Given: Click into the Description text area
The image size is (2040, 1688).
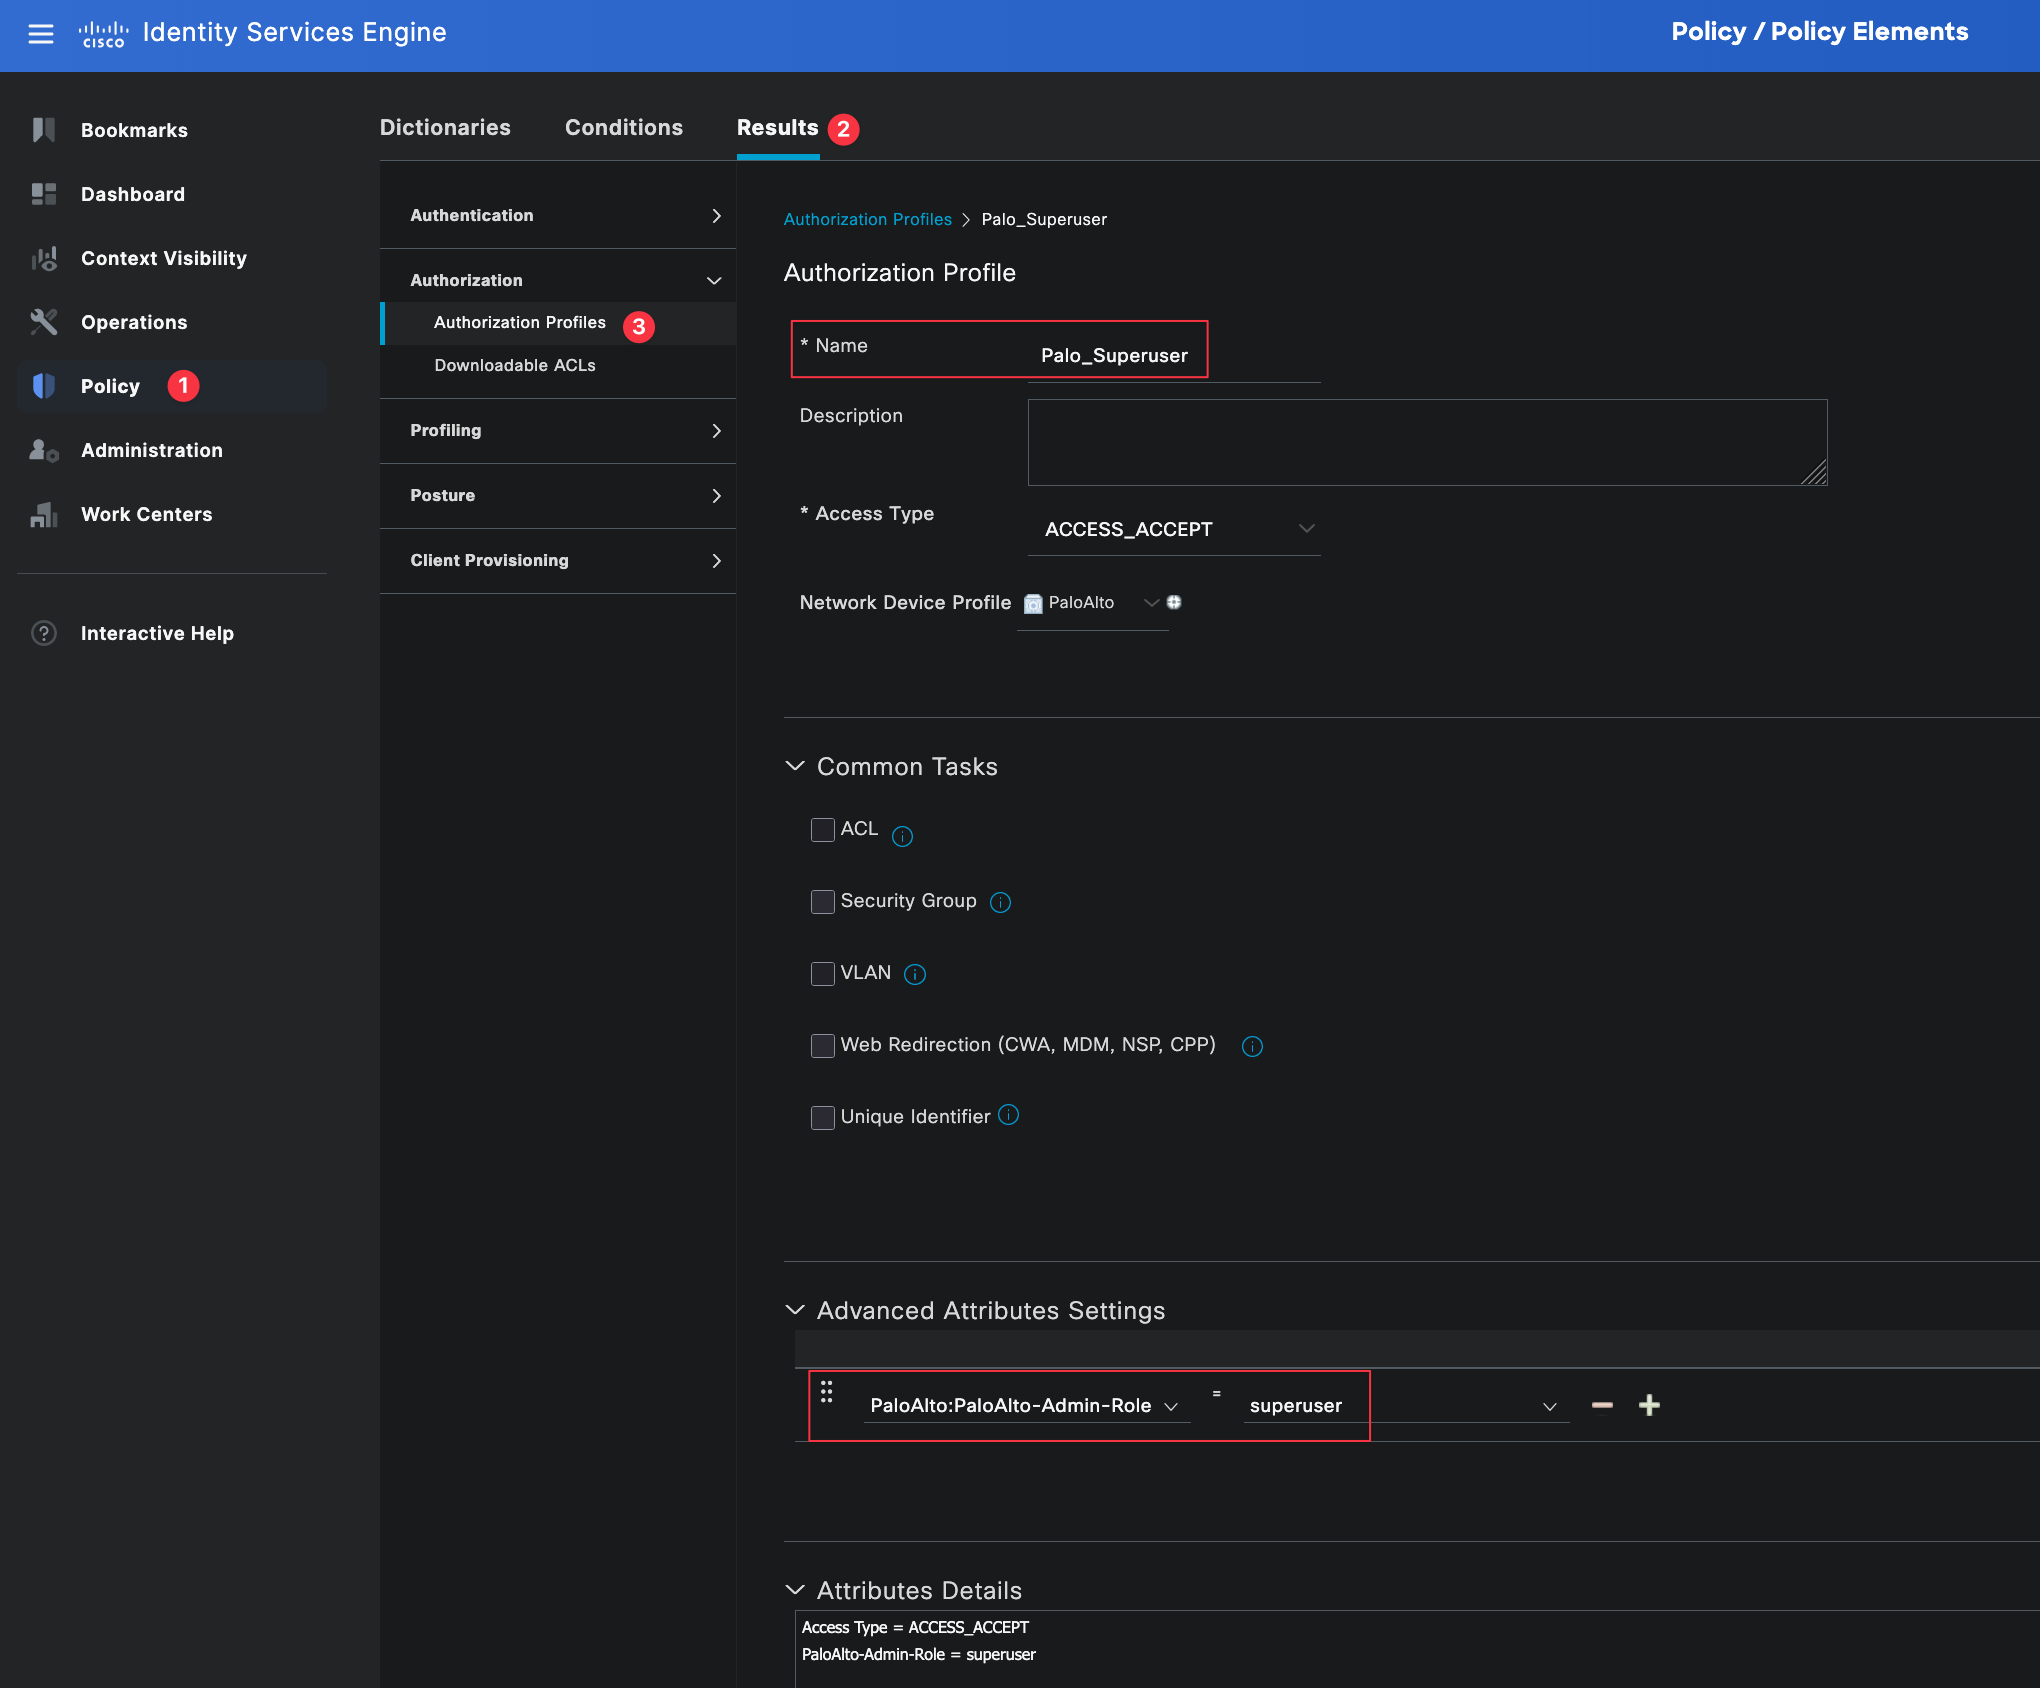Looking at the screenshot, I should point(1426,443).
